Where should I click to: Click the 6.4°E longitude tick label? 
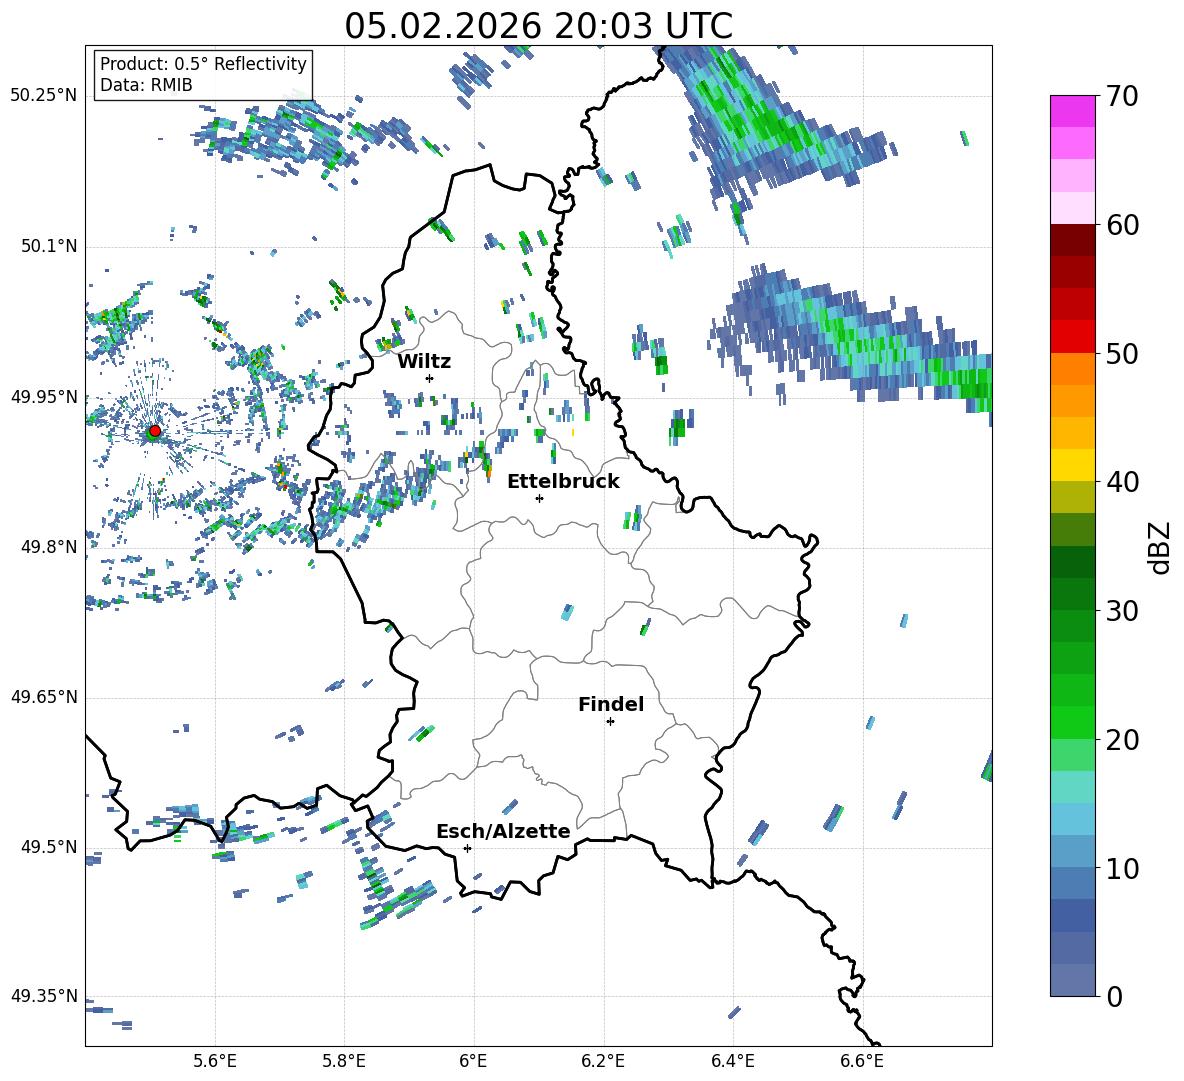pyautogui.click(x=732, y=1061)
